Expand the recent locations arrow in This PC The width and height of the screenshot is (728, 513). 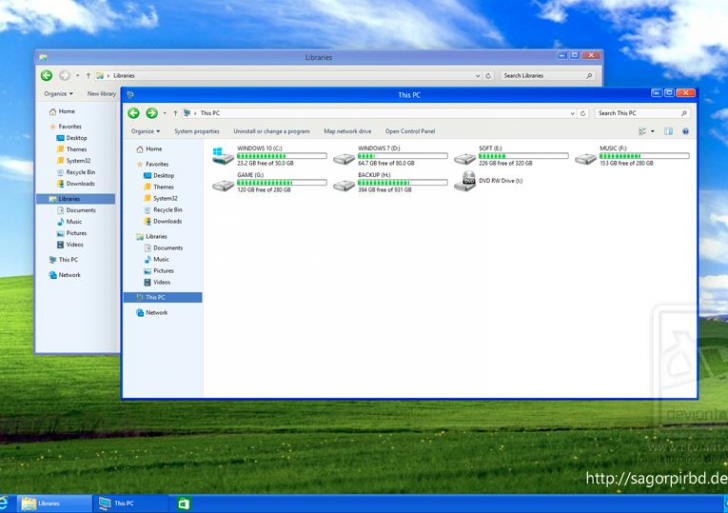pyautogui.click(x=164, y=113)
